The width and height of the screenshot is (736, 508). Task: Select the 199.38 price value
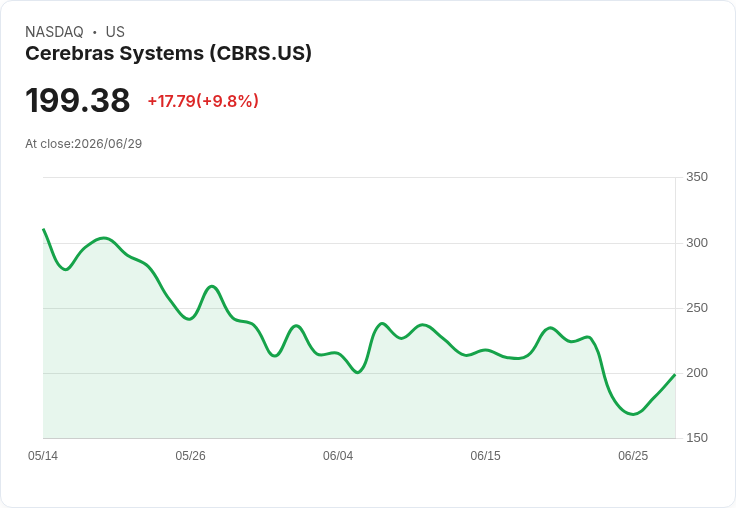pyautogui.click(x=77, y=100)
